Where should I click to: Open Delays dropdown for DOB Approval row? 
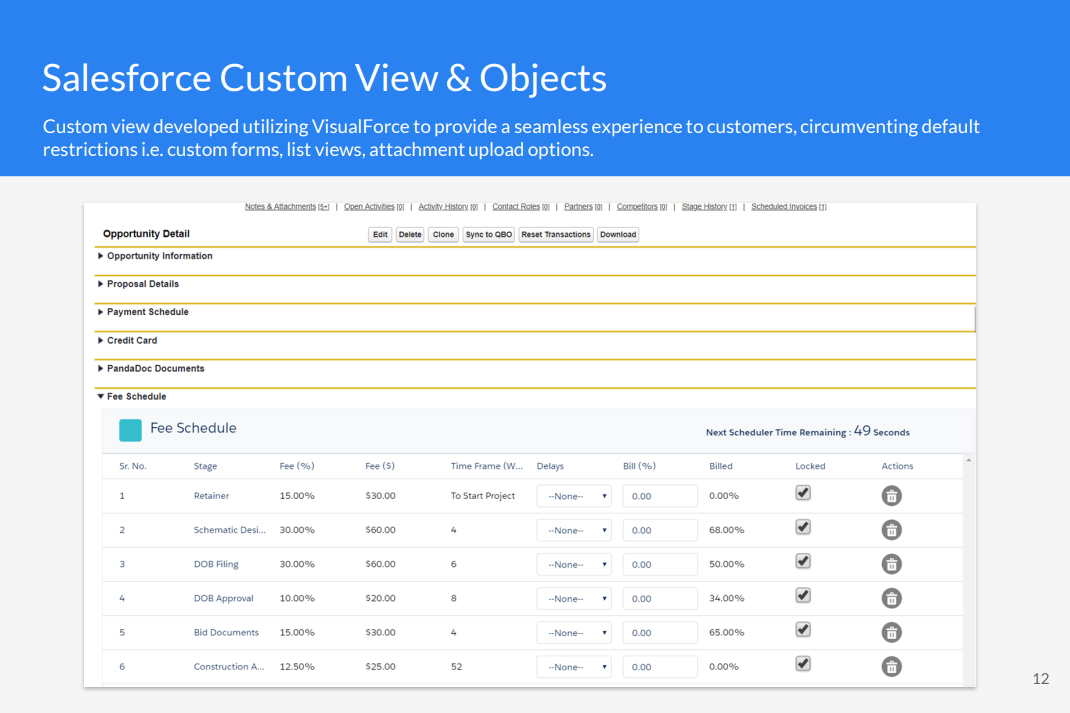coord(574,598)
